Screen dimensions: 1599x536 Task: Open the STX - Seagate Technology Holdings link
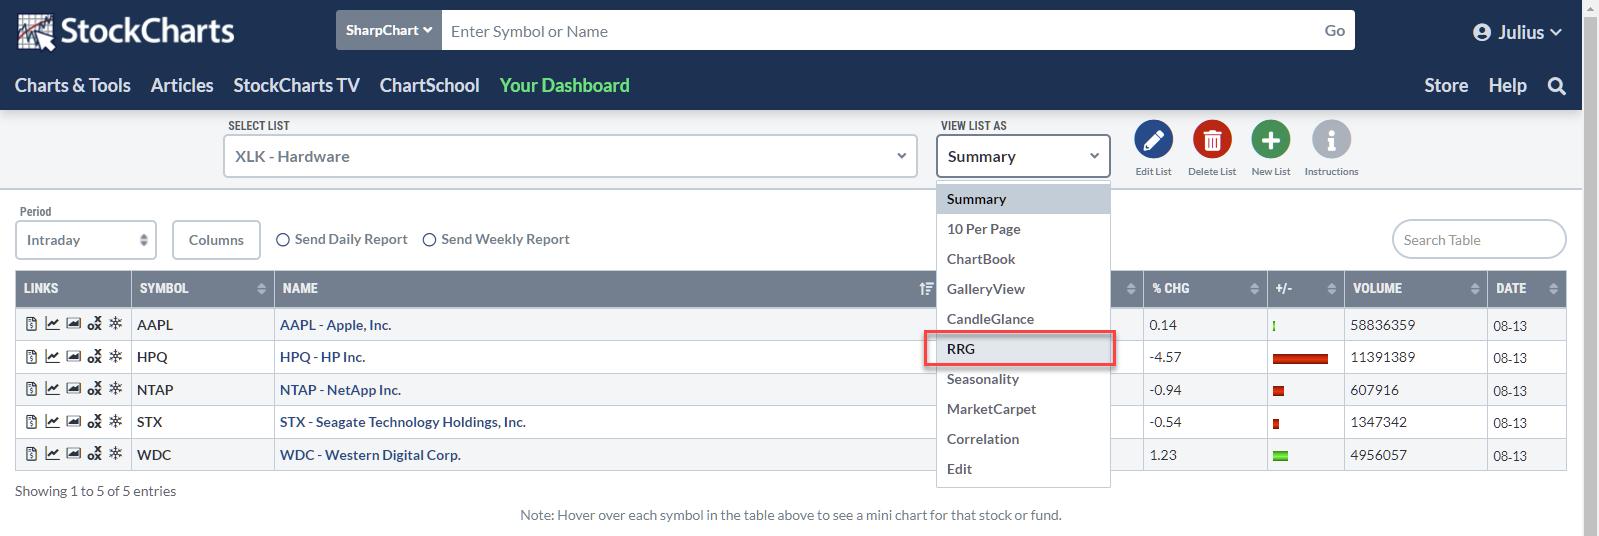click(x=402, y=422)
